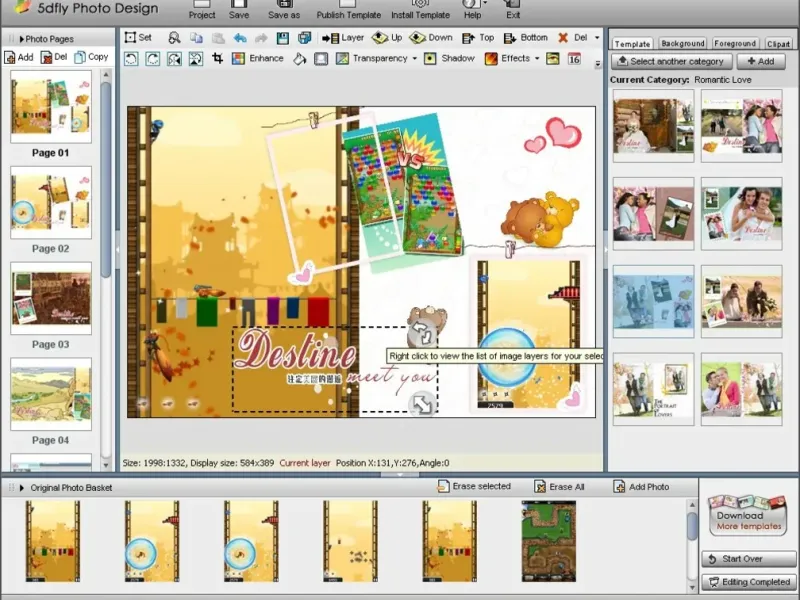Click Select another category button
800x600 pixels.
pos(669,61)
